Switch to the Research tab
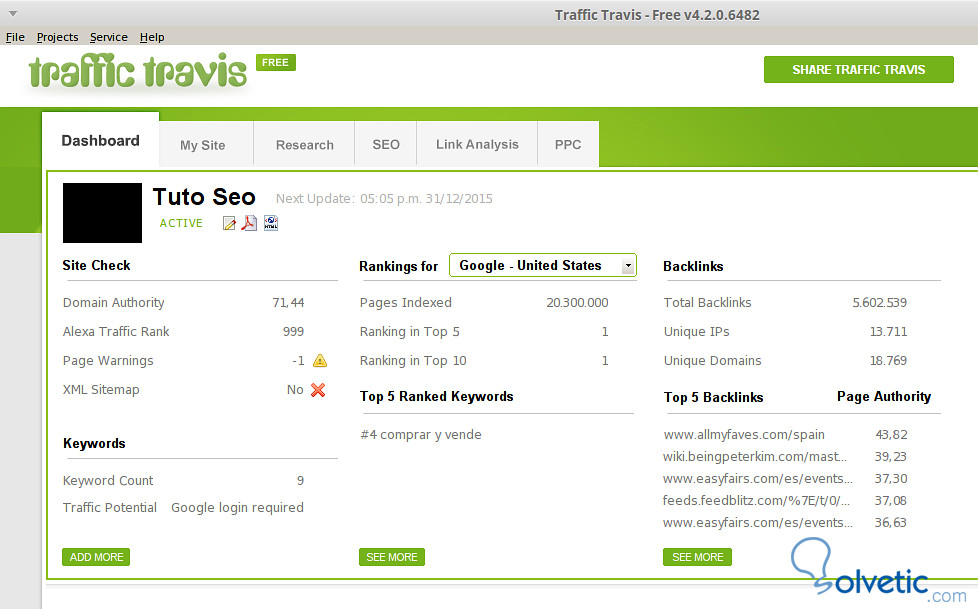The image size is (978, 609). pyautogui.click(x=304, y=145)
